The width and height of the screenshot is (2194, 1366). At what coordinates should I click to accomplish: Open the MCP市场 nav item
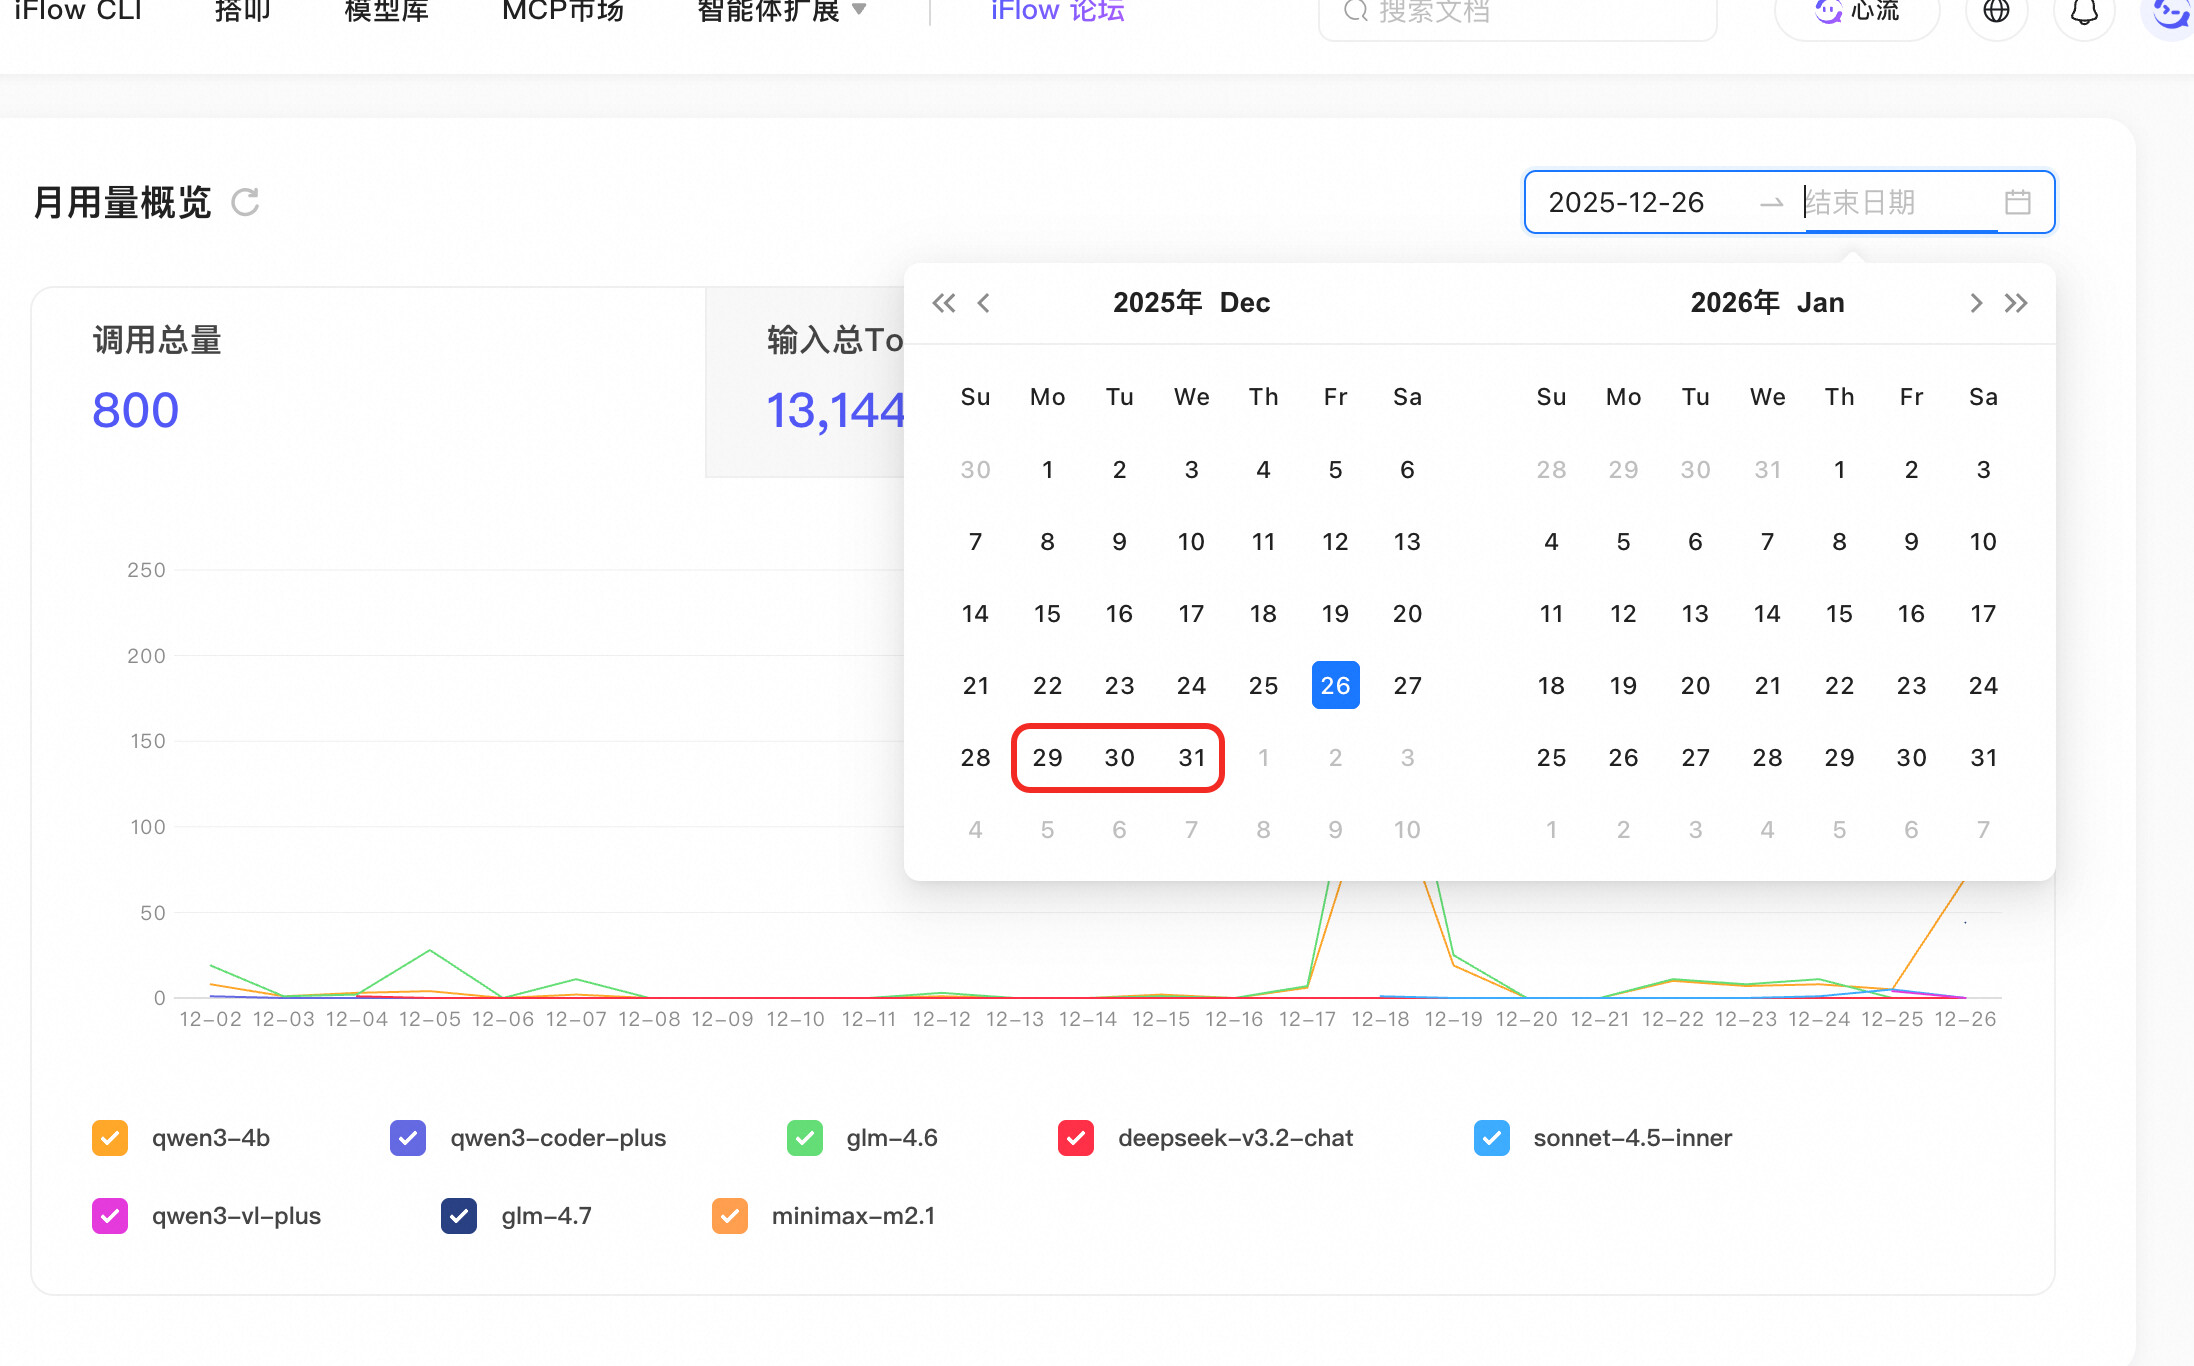click(563, 12)
